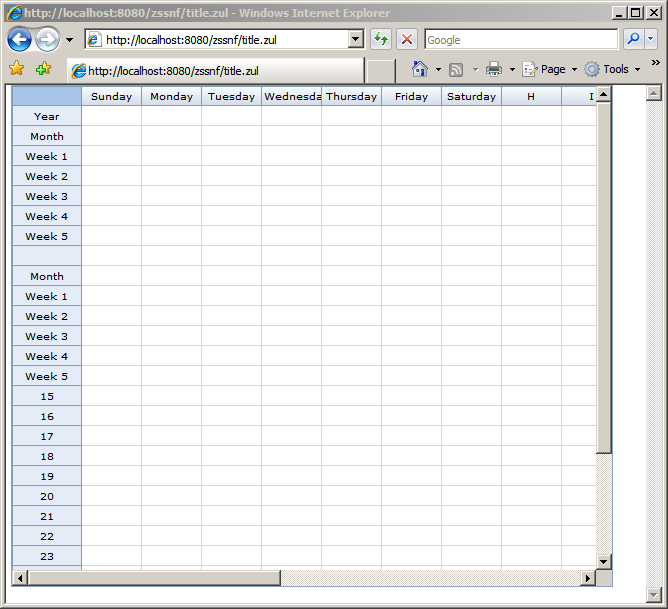Show more toolbar items chevron
Viewport: 668px width, 609px height.
point(656,63)
